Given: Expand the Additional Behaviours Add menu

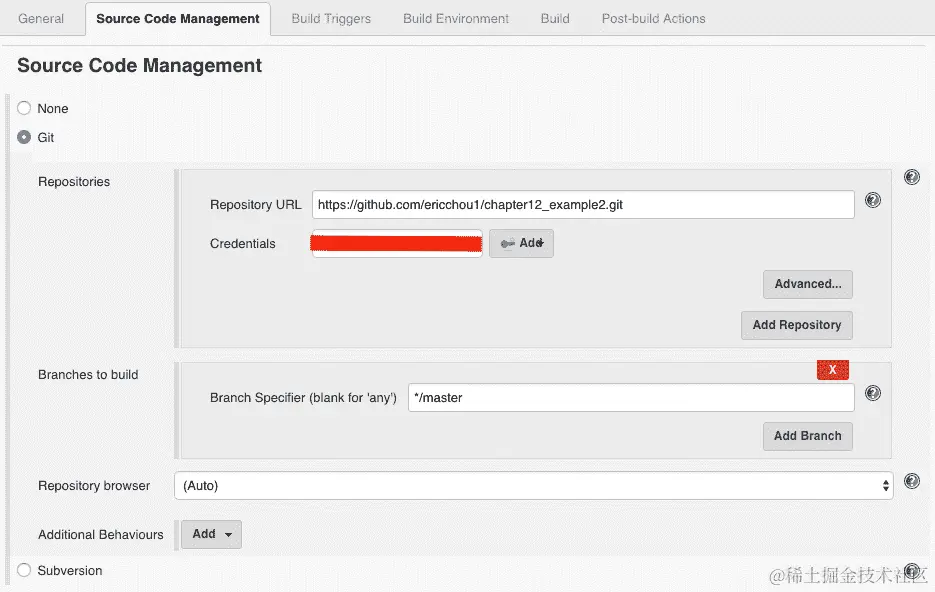Looking at the screenshot, I should tap(211, 534).
